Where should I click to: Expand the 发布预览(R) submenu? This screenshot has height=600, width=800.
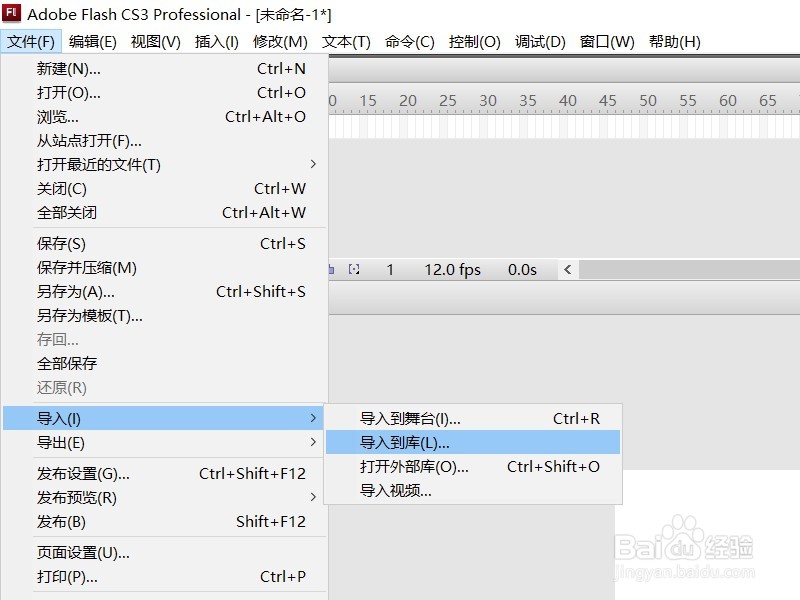[164, 497]
